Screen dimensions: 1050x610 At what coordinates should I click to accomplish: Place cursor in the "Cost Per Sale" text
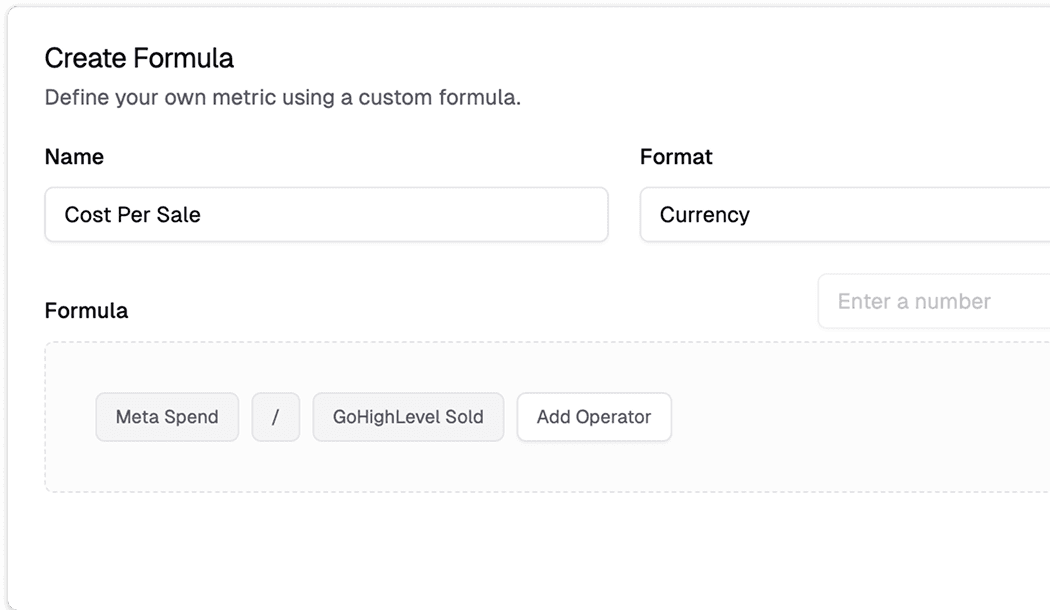click(133, 214)
